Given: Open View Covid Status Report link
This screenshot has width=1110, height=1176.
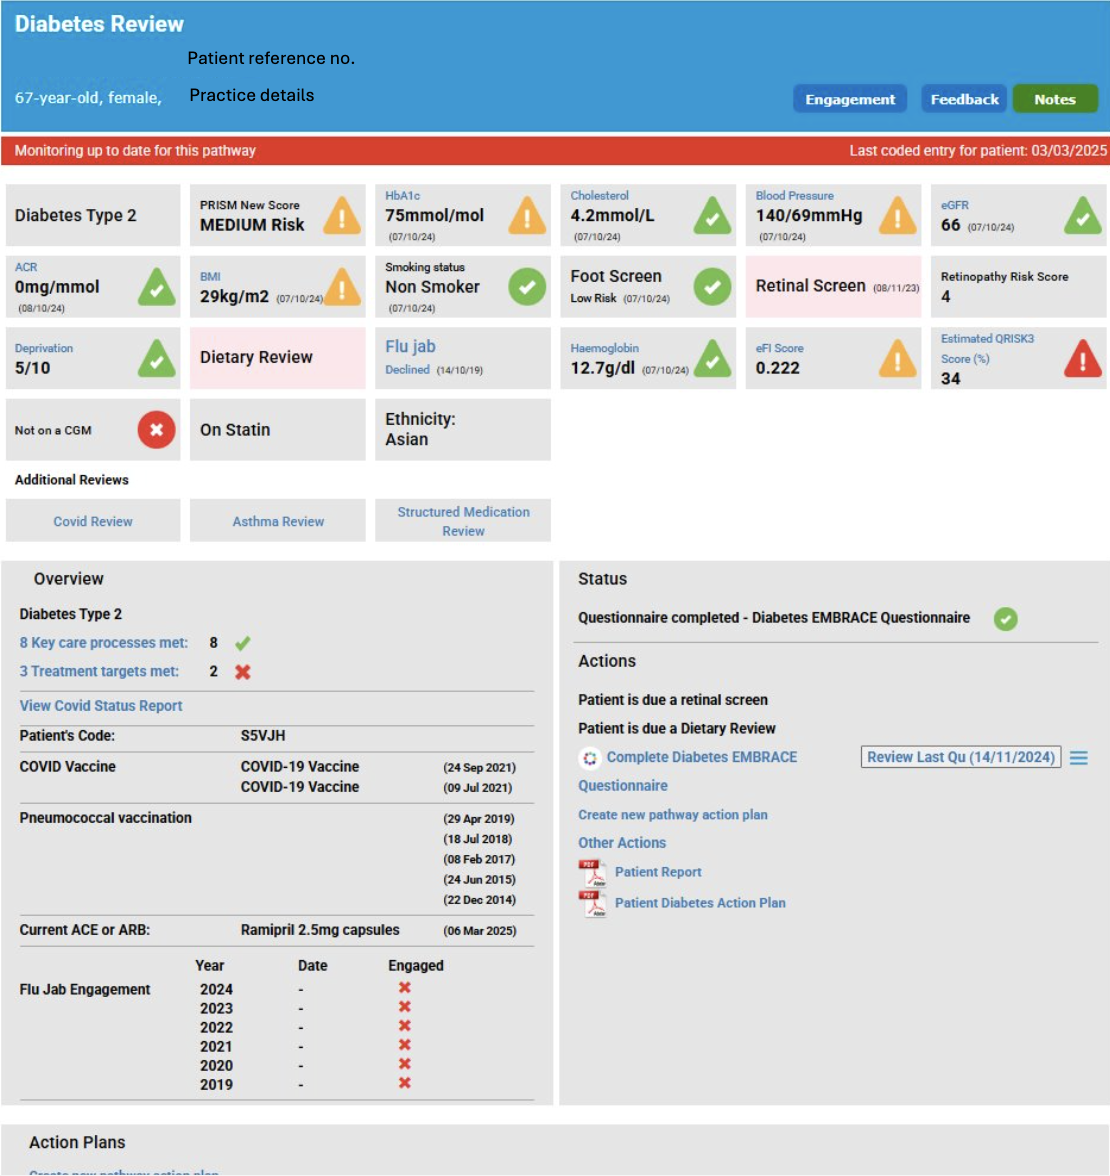Looking at the screenshot, I should point(100,706).
